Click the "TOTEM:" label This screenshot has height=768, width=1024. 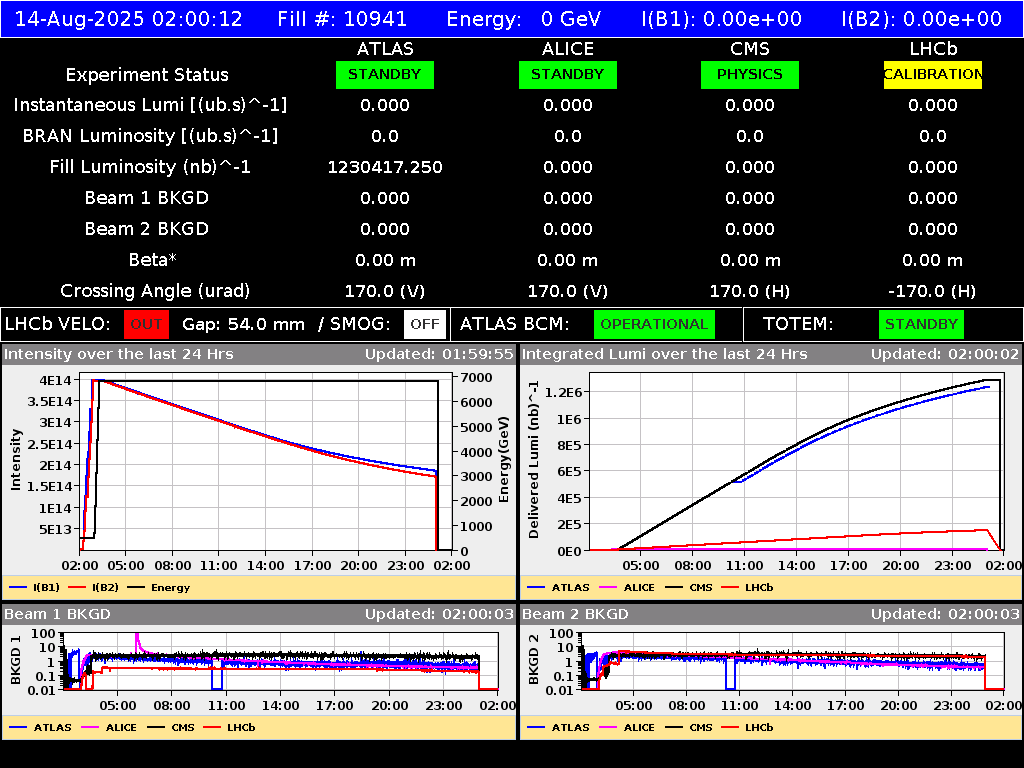tap(798, 325)
